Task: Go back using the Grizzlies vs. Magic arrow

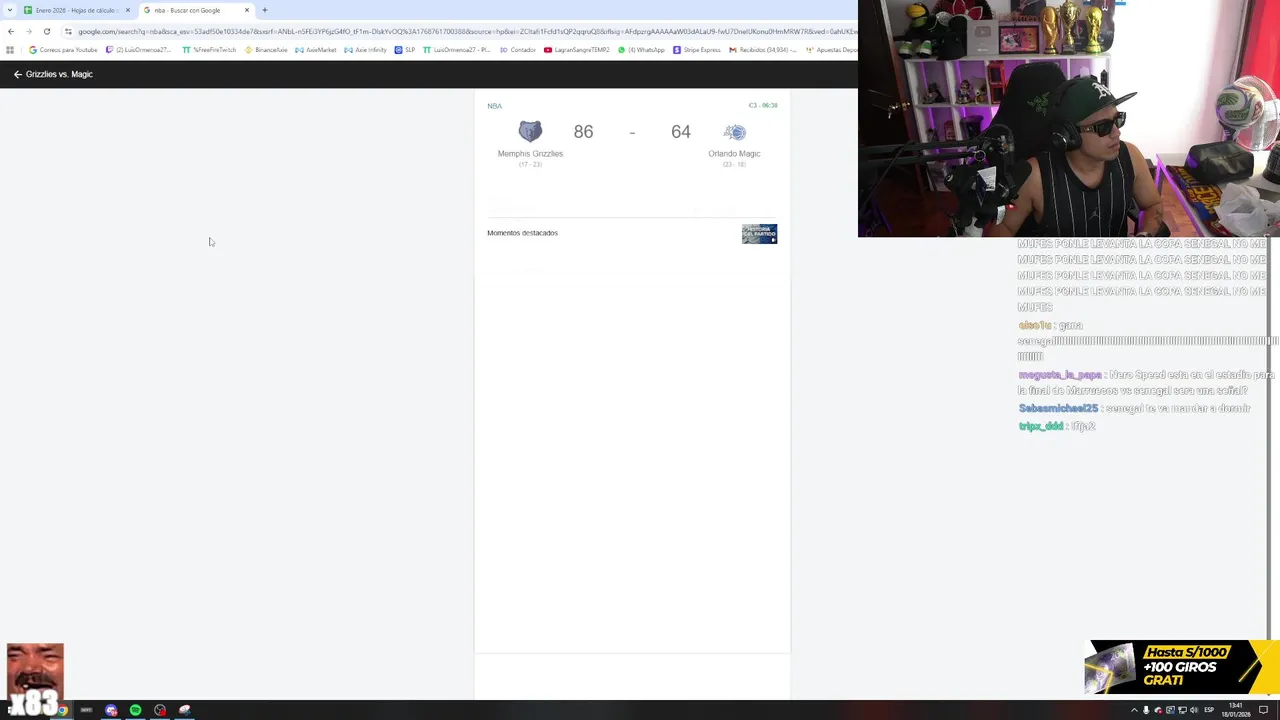Action: coord(17,74)
